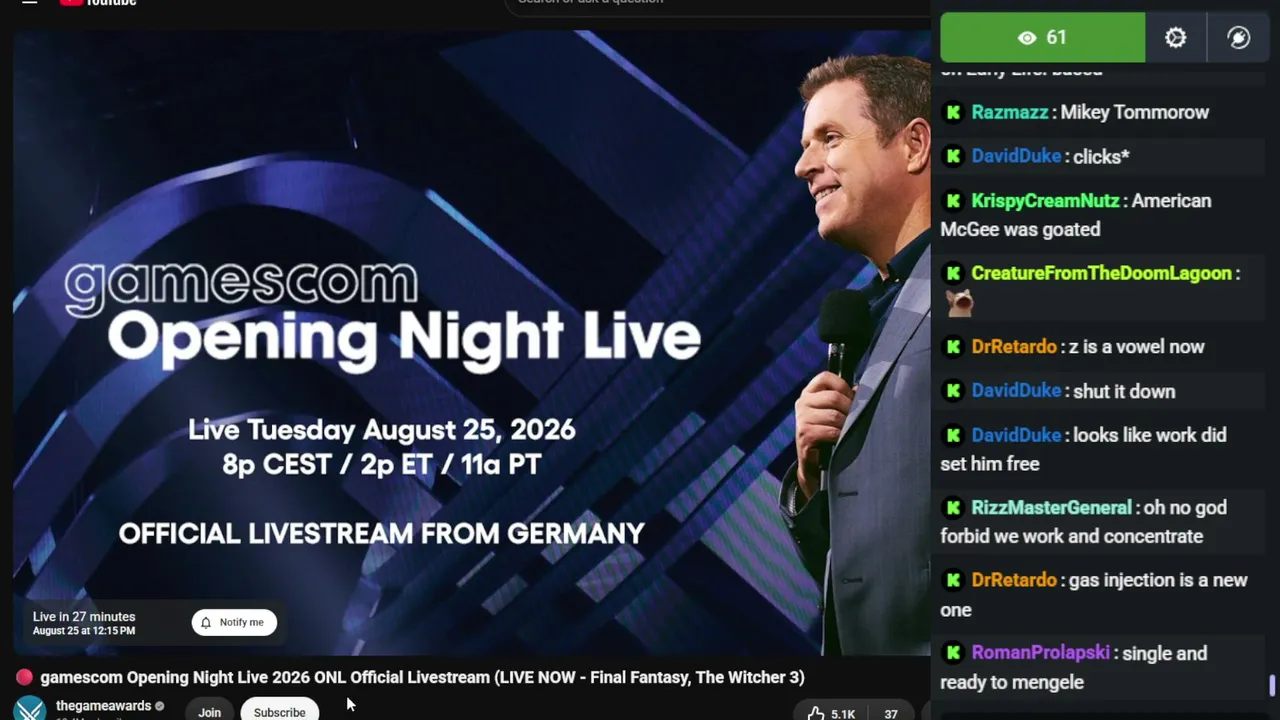Open DavidDuke's username on the 'clicks*' message

tap(1016, 156)
